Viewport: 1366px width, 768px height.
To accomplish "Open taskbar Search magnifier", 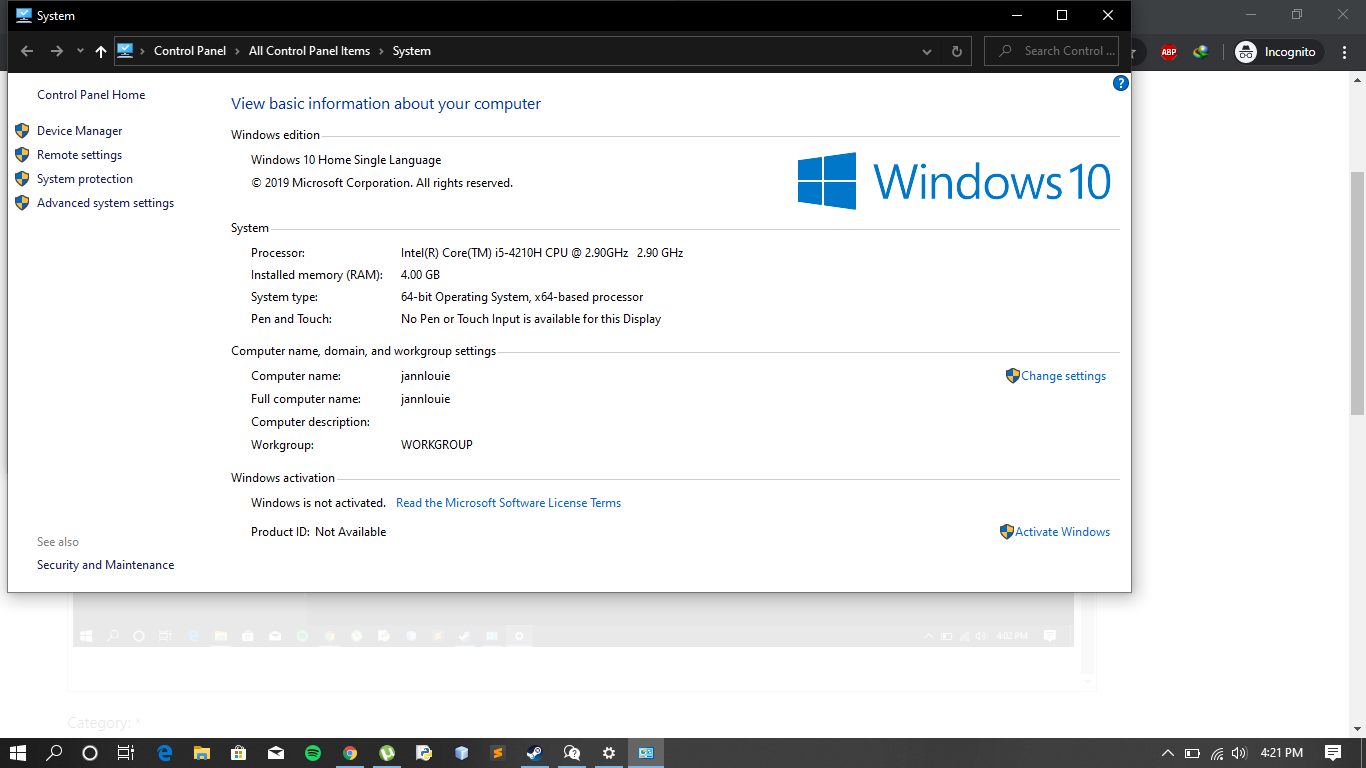I will coord(54,753).
